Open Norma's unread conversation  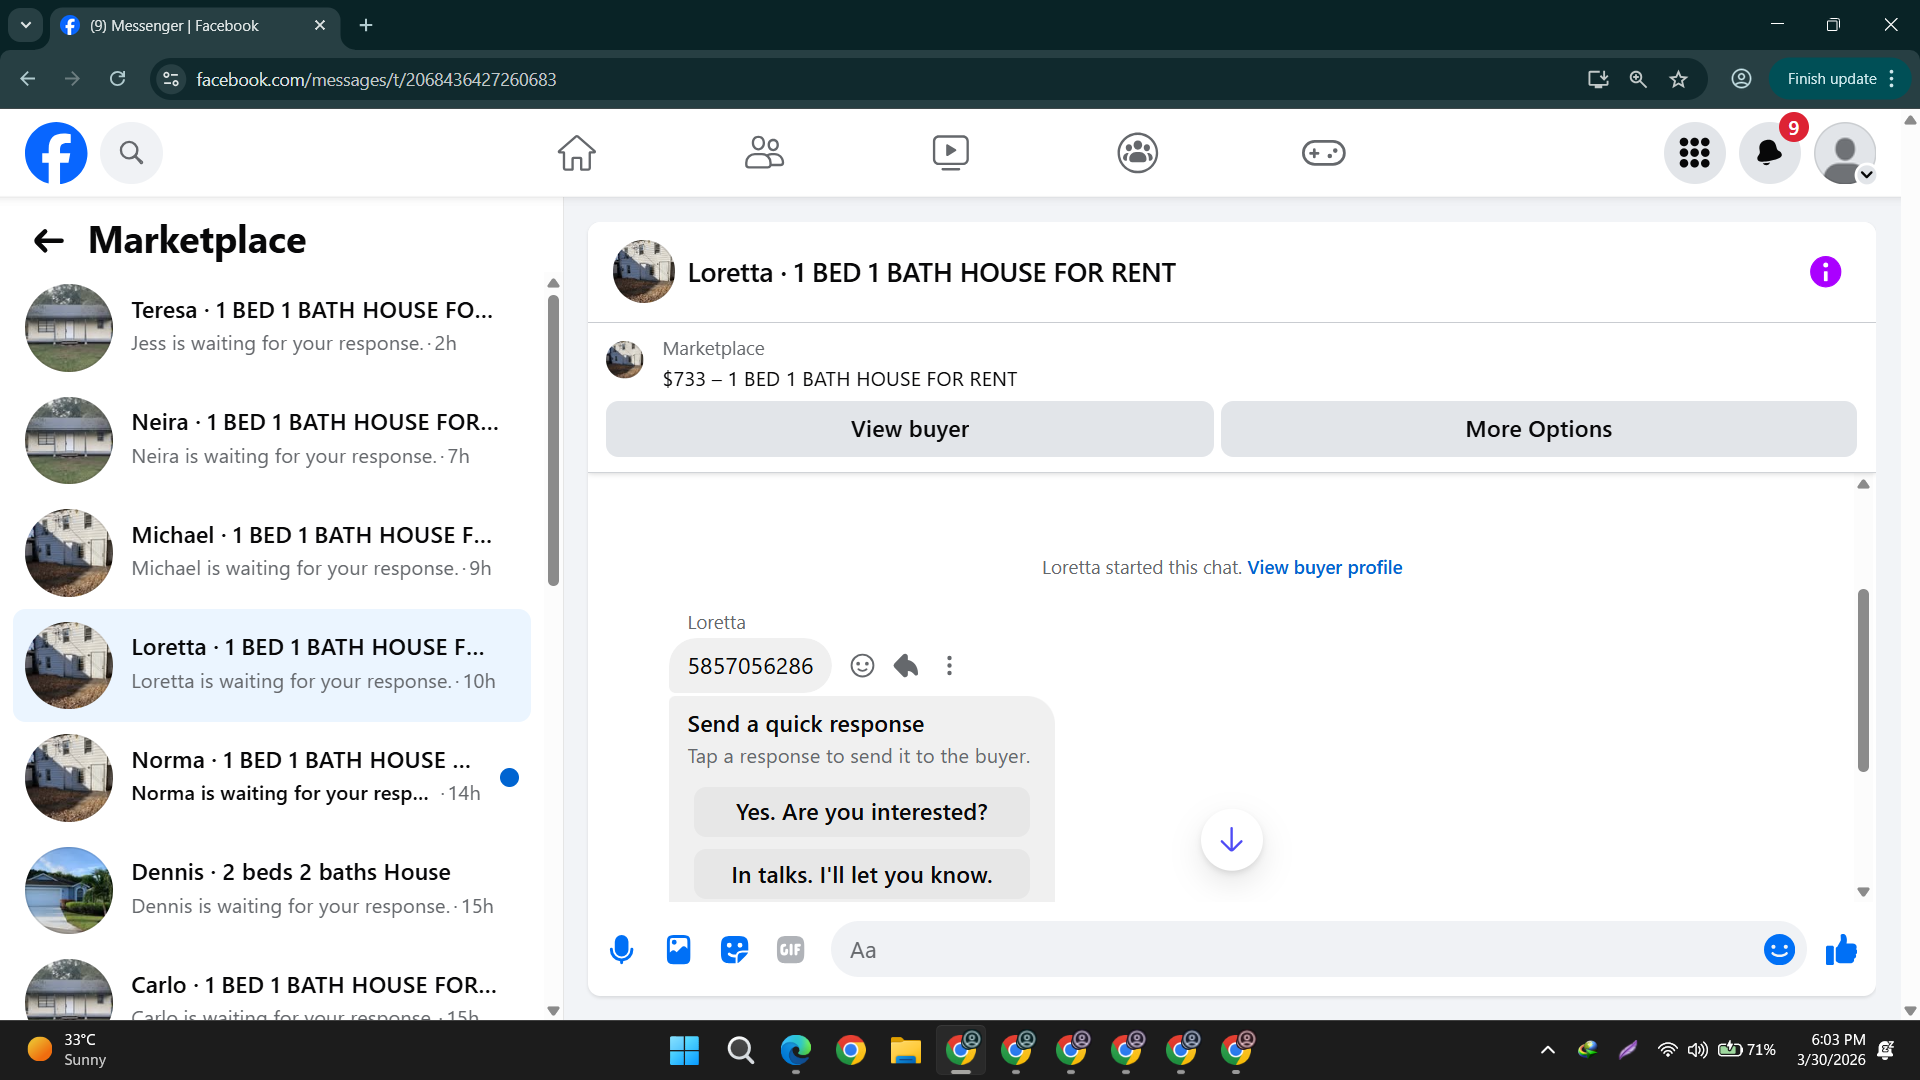tap(271, 777)
